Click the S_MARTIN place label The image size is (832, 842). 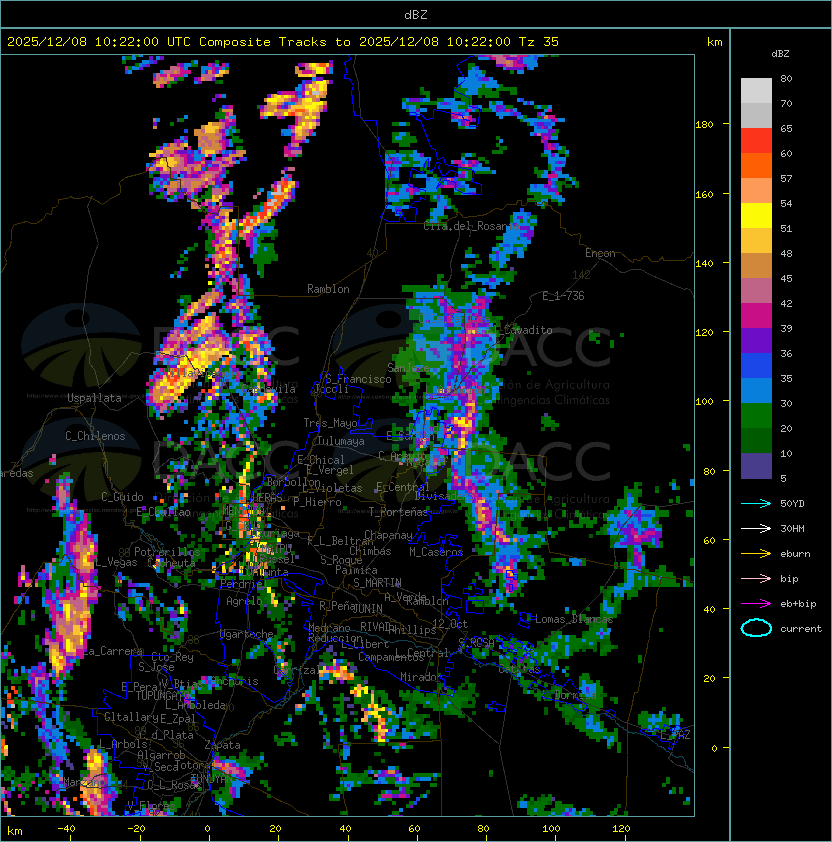tap(377, 583)
